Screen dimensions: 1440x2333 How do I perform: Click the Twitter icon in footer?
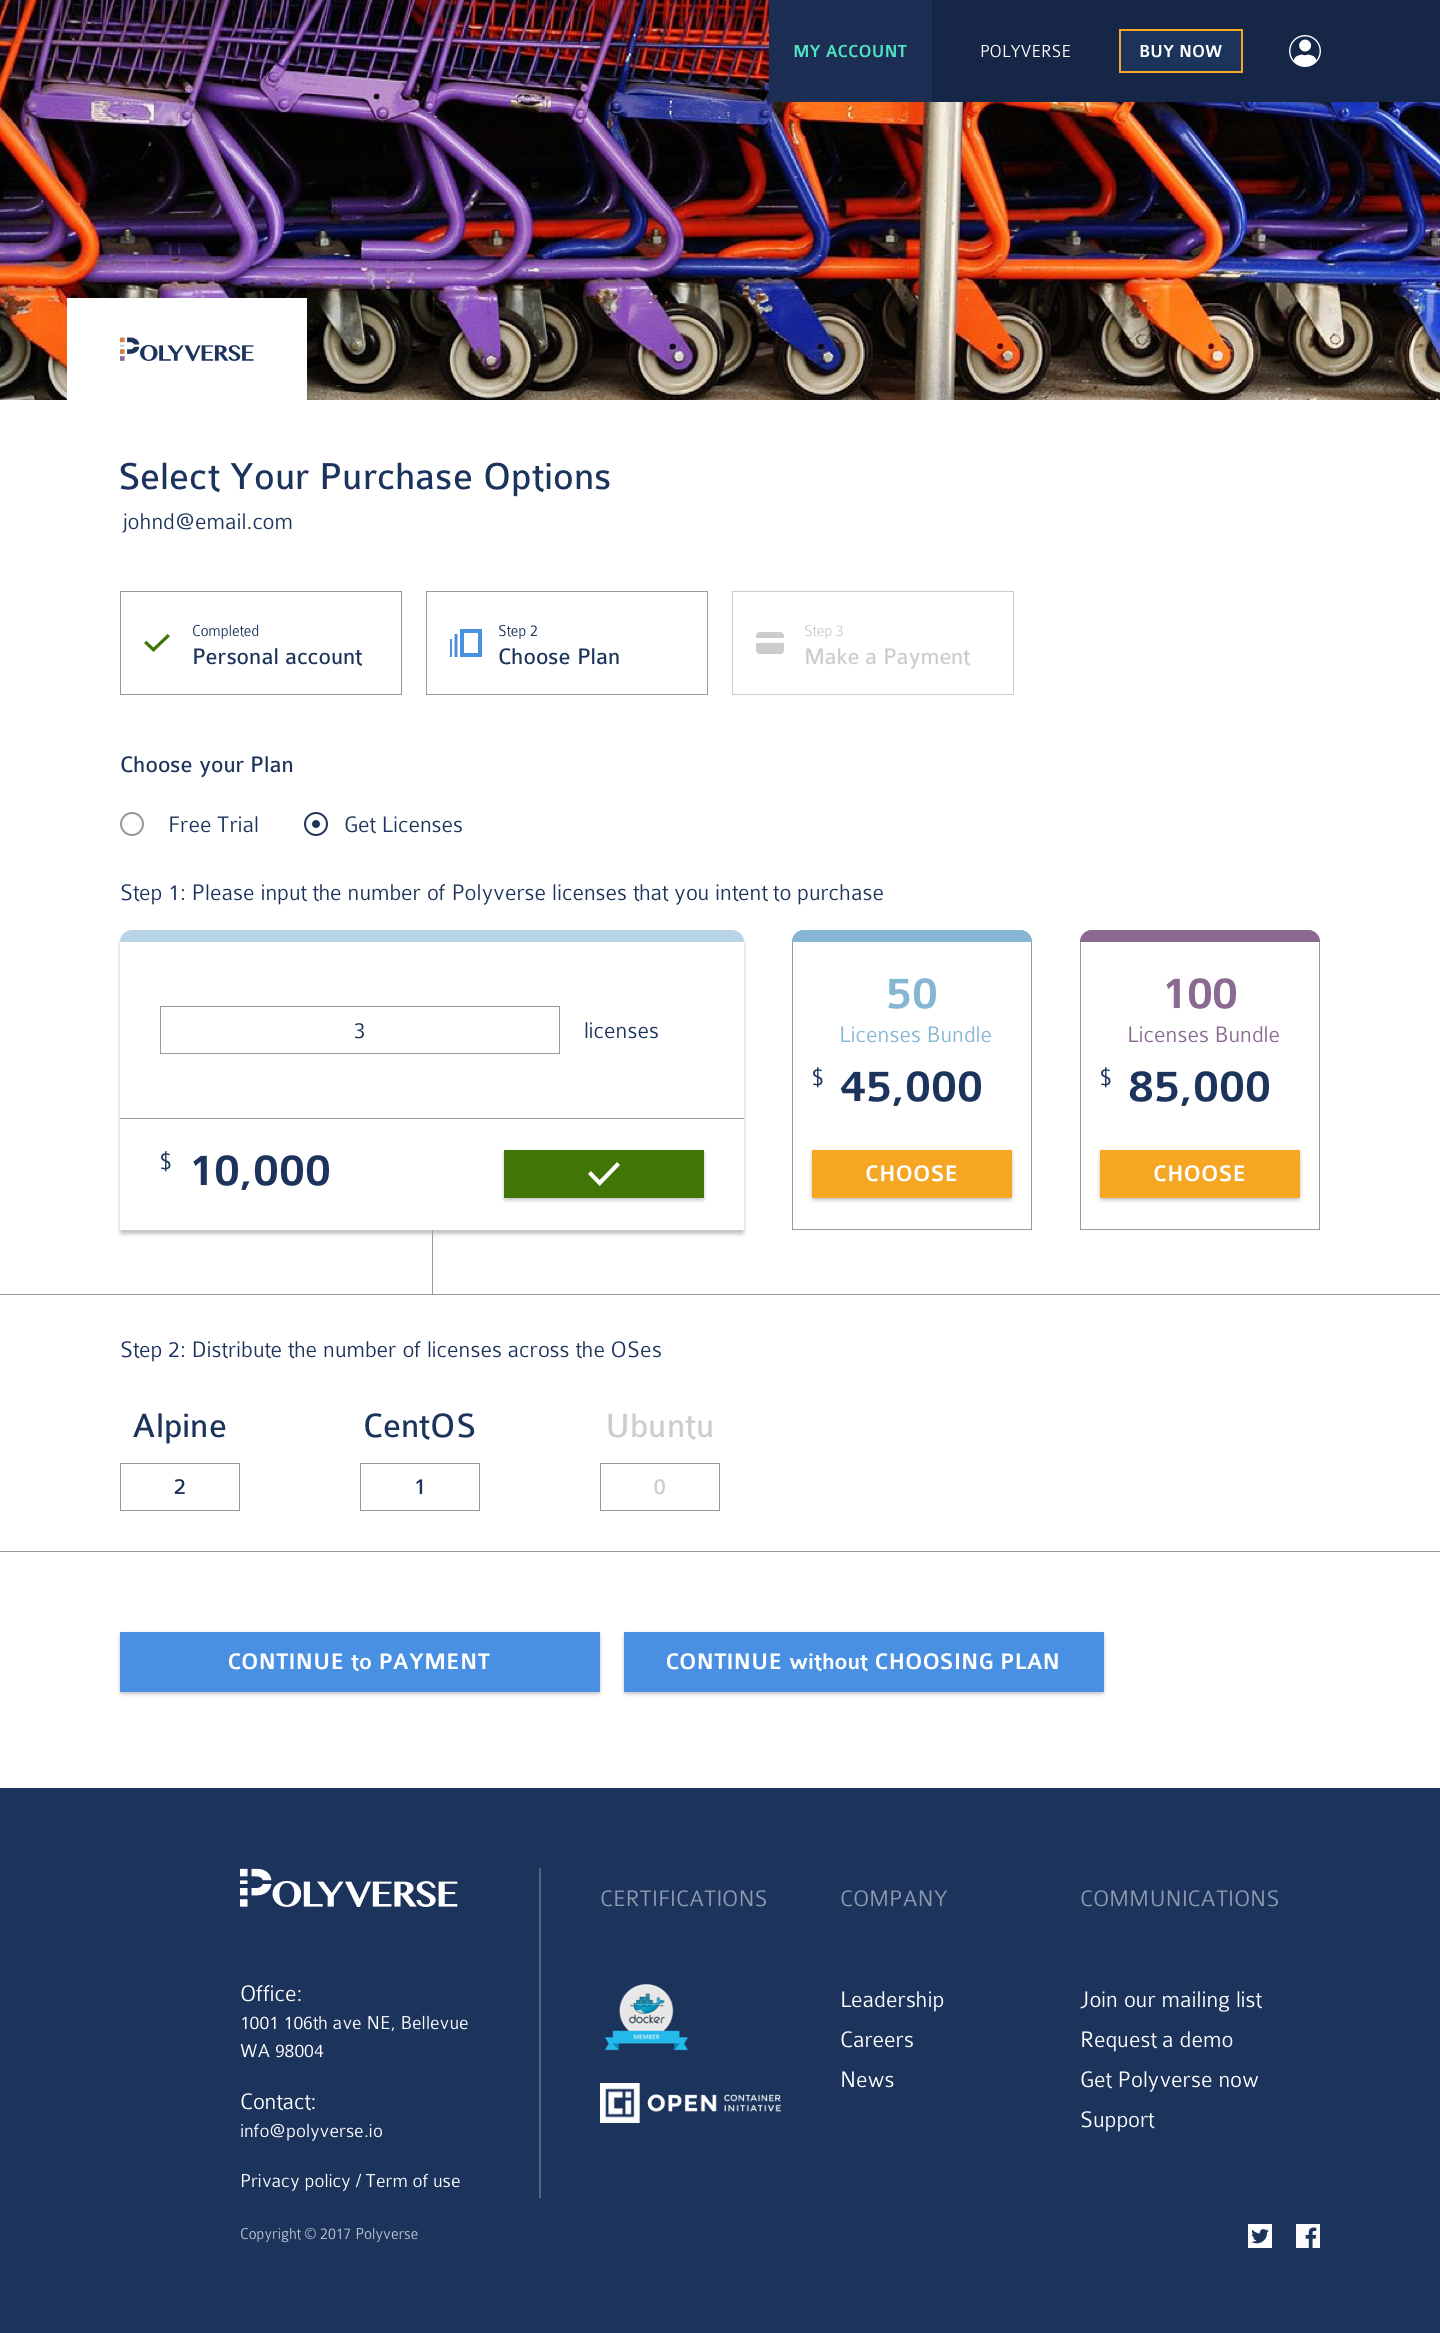tap(1259, 2236)
